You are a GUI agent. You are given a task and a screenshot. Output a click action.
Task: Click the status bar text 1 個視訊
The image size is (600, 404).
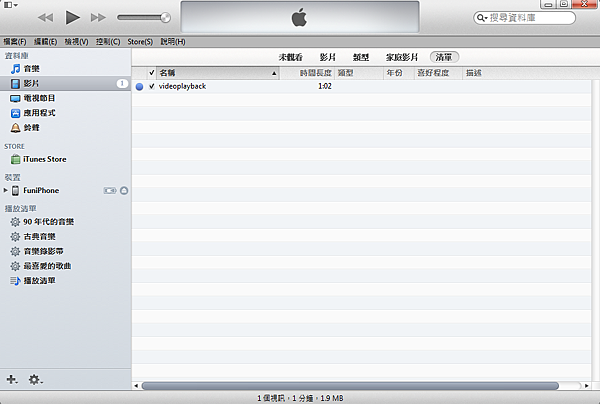pyautogui.click(x=271, y=398)
